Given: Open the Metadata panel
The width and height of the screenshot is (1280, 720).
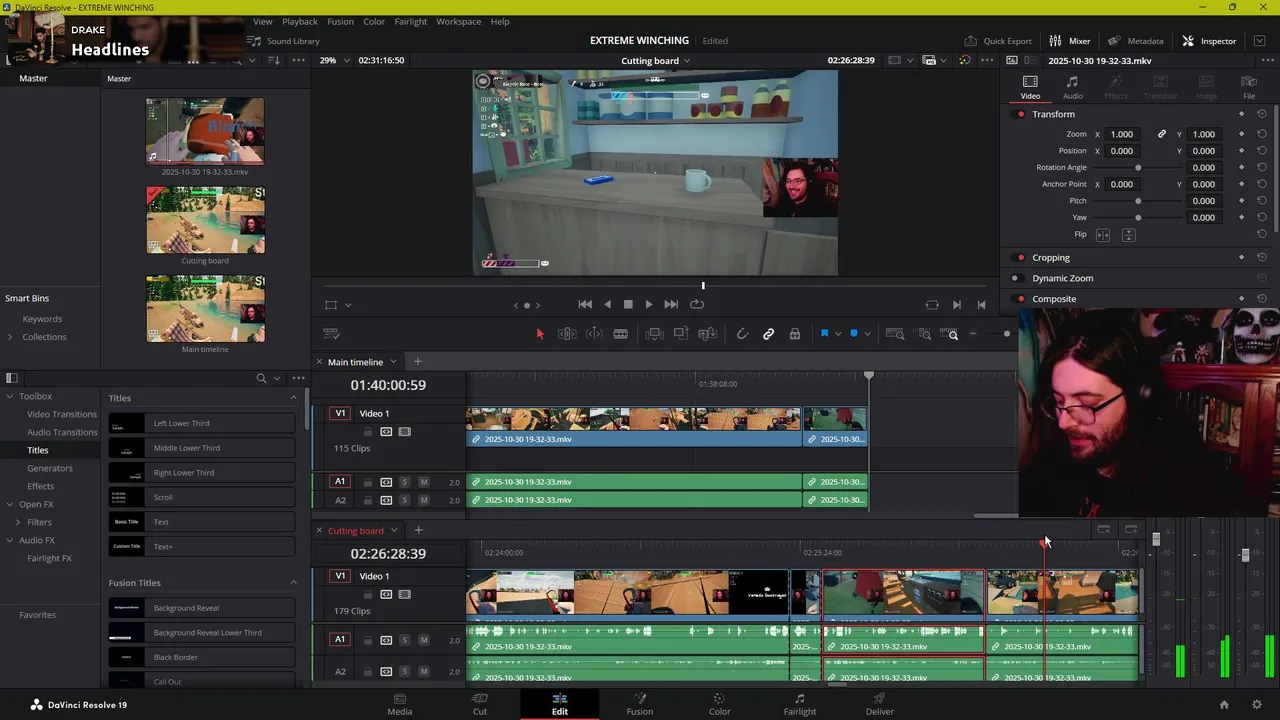Looking at the screenshot, I should pos(1135,41).
